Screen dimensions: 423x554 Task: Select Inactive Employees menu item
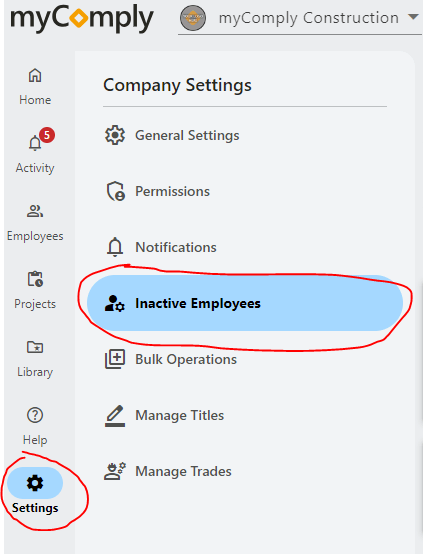pyautogui.click(x=245, y=303)
